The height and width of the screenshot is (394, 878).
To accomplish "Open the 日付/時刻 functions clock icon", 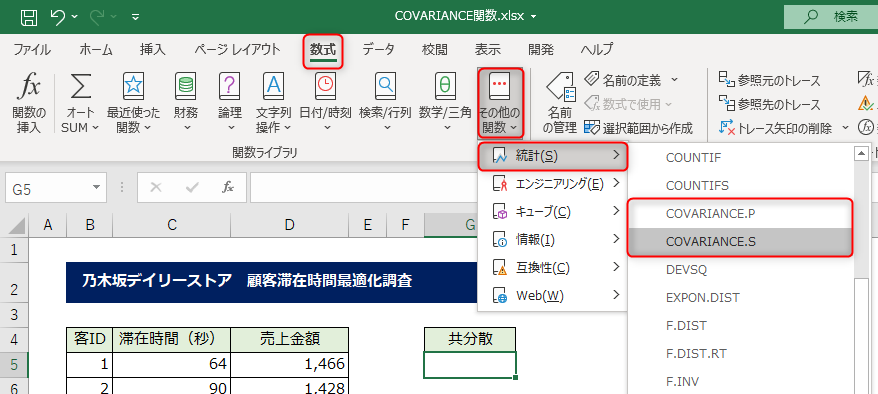I will 325,87.
